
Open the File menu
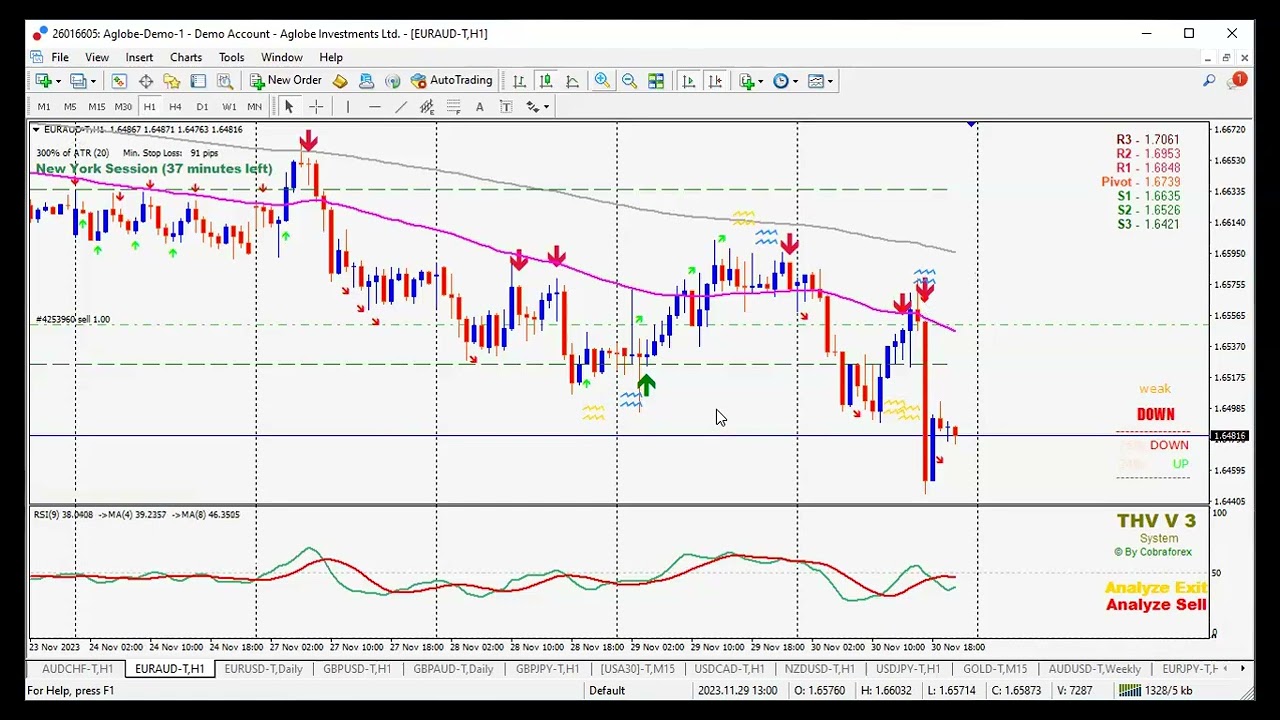[x=60, y=58]
